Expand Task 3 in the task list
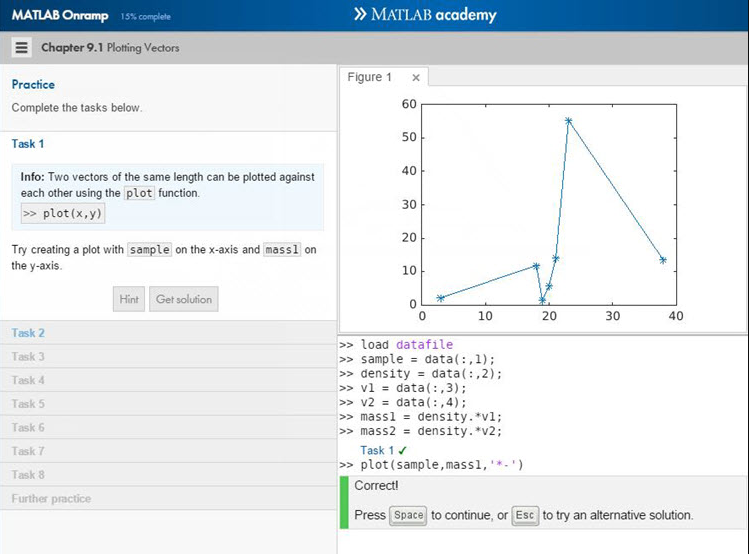 (x=28, y=357)
